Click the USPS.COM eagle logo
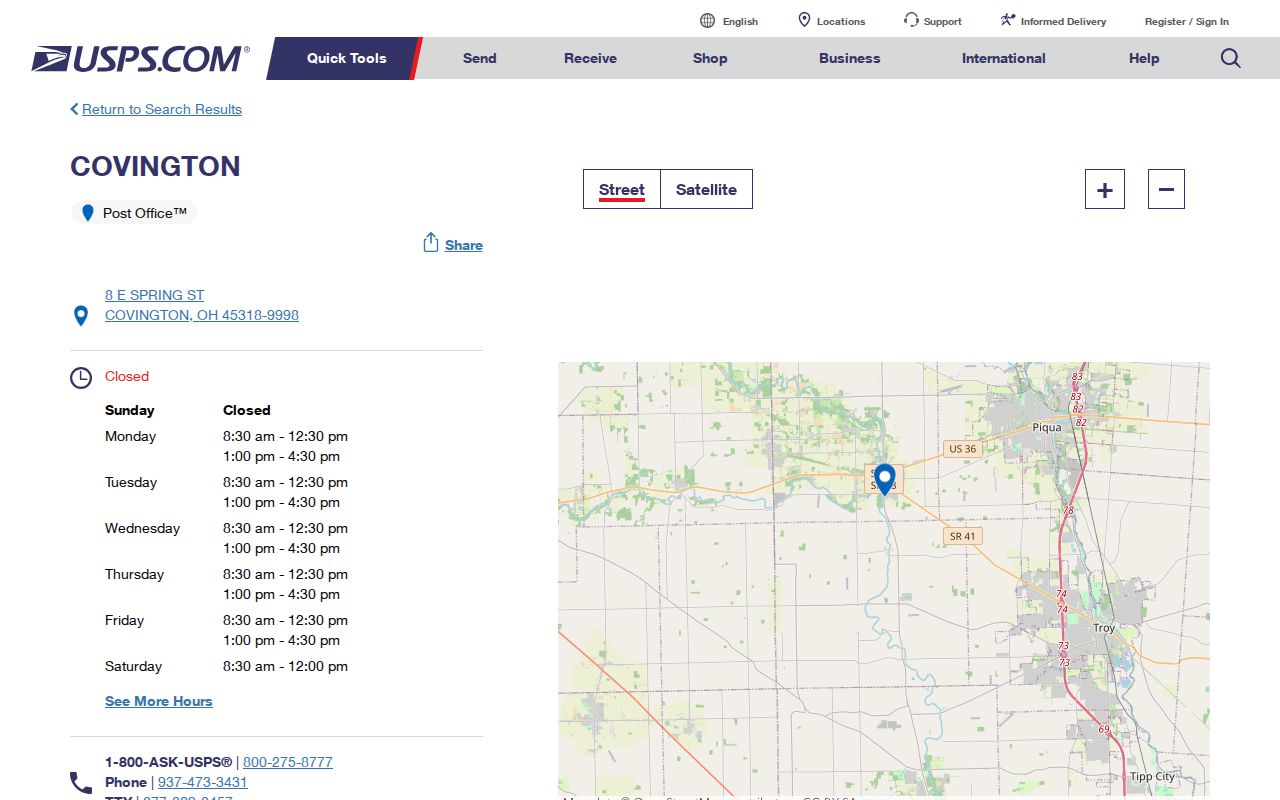Image resolution: width=1280 pixels, height=800 pixels. (140, 58)
